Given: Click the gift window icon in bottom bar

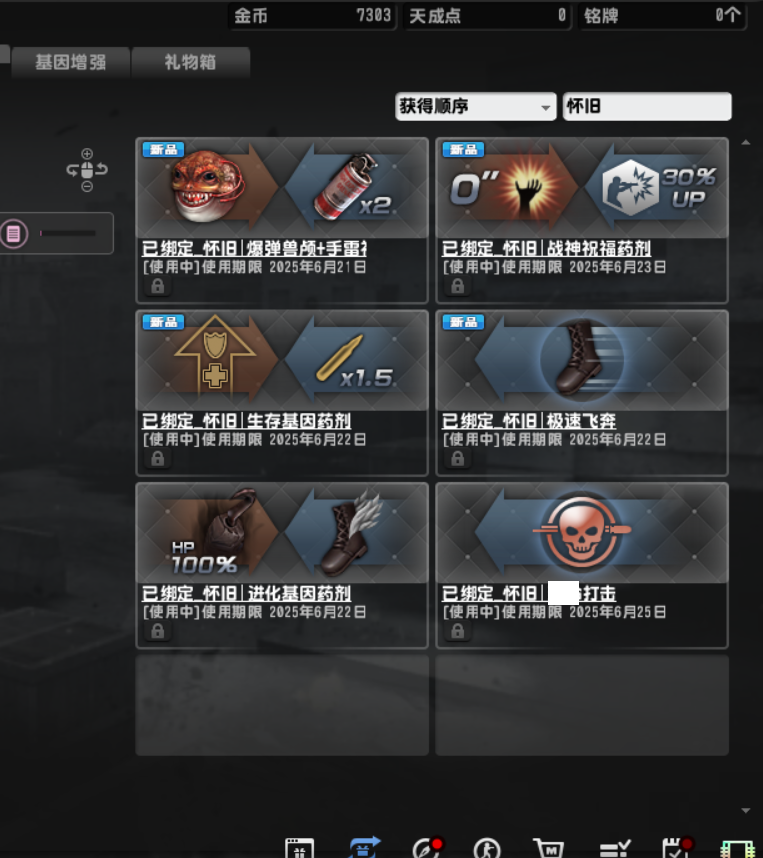Looking at the screenshot, I should [x=299, y=848].
